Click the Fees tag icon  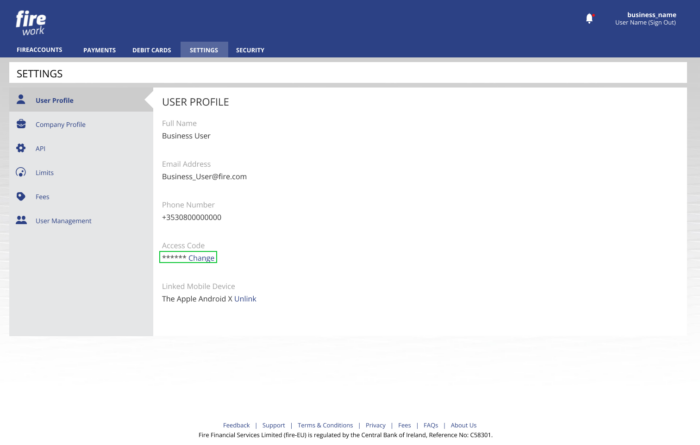[21, 196]
